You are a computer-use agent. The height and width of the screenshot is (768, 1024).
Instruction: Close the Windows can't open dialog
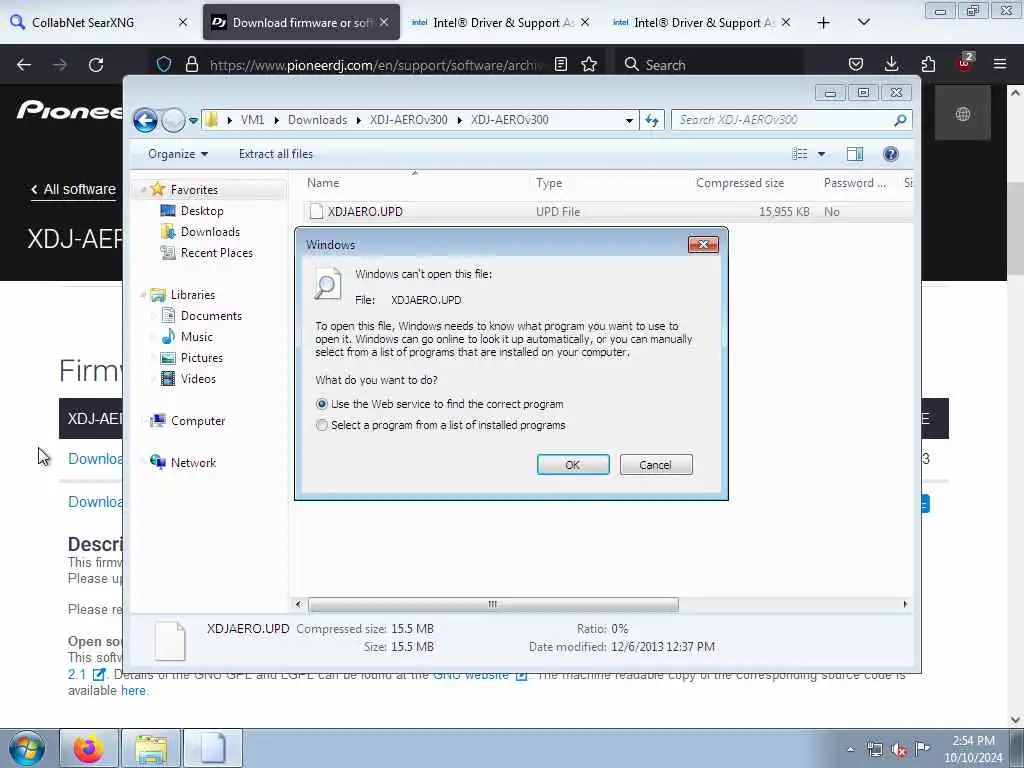click(703, 244)
